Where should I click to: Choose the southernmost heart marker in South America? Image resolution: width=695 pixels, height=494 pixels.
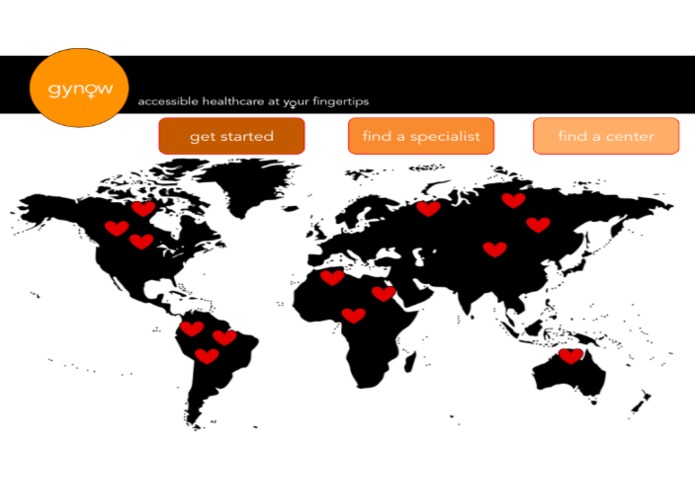tap(207, 356)
